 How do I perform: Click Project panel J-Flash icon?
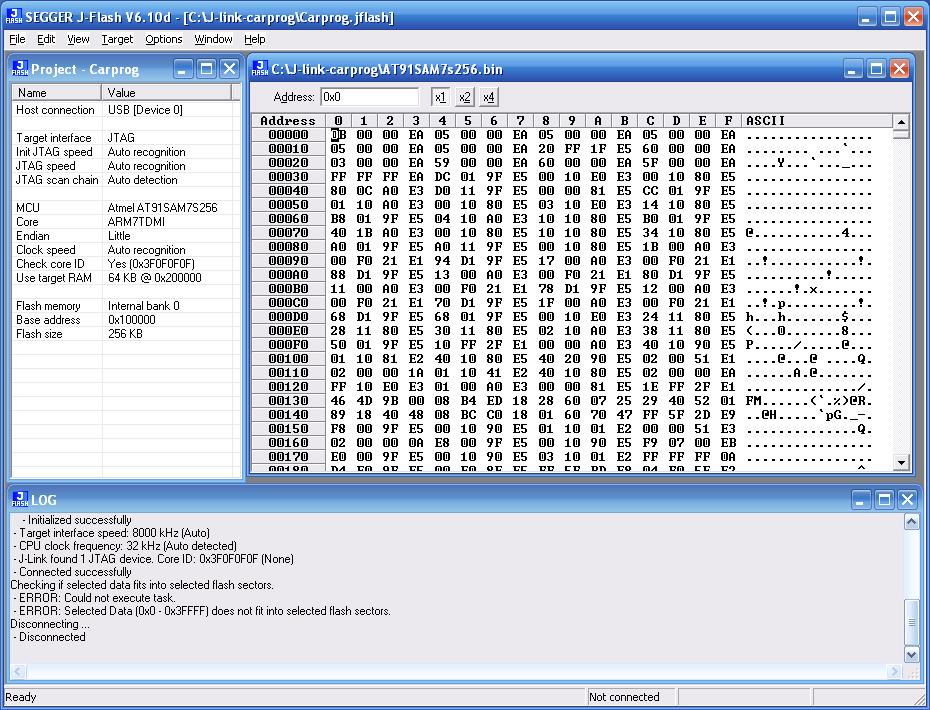20,69
